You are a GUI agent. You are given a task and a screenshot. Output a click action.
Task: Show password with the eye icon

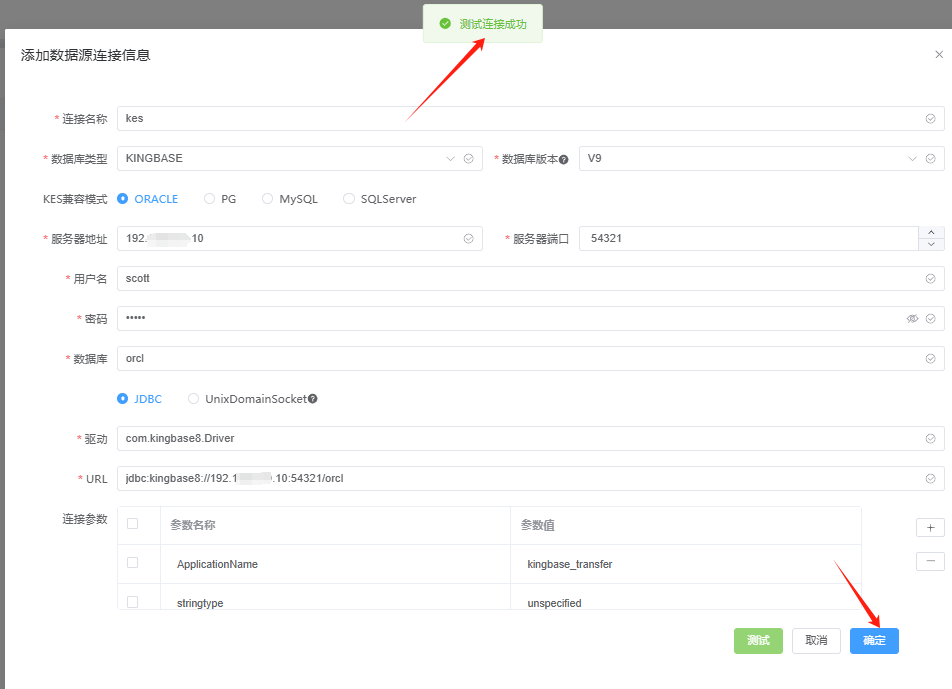pyautogui.click(x=912, y=319)
